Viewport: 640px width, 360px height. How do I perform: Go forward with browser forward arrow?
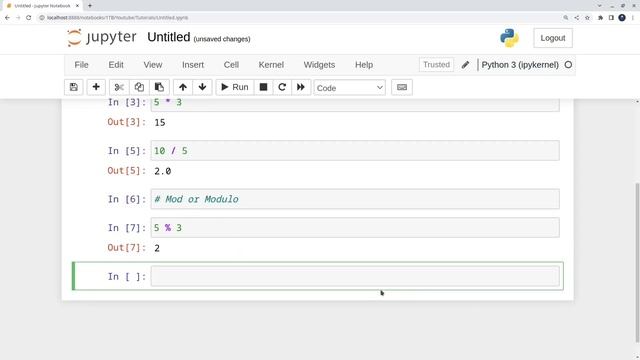click(18, 18)
